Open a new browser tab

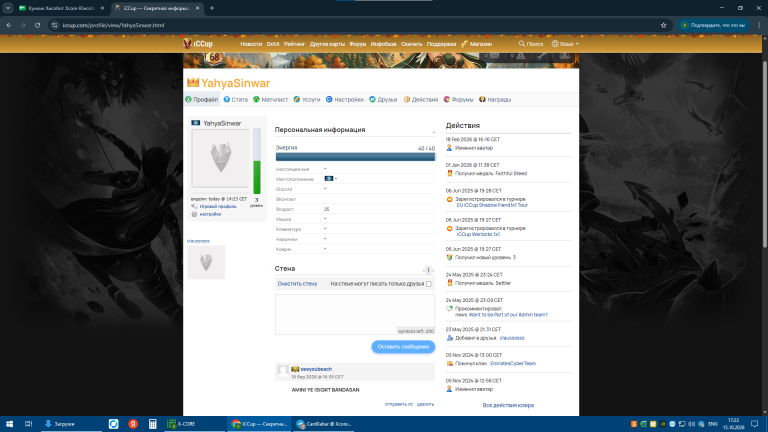[212, 8]
